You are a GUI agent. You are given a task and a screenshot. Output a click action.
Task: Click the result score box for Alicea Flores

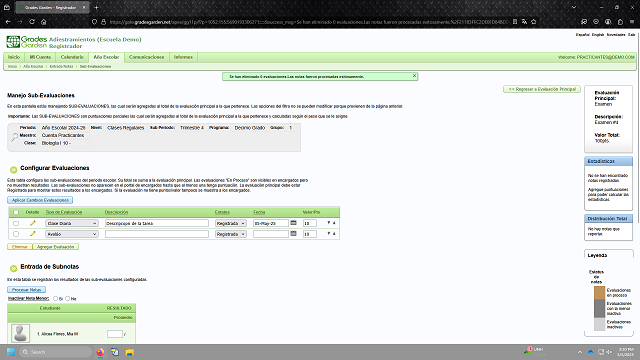(x=115, y=334)
